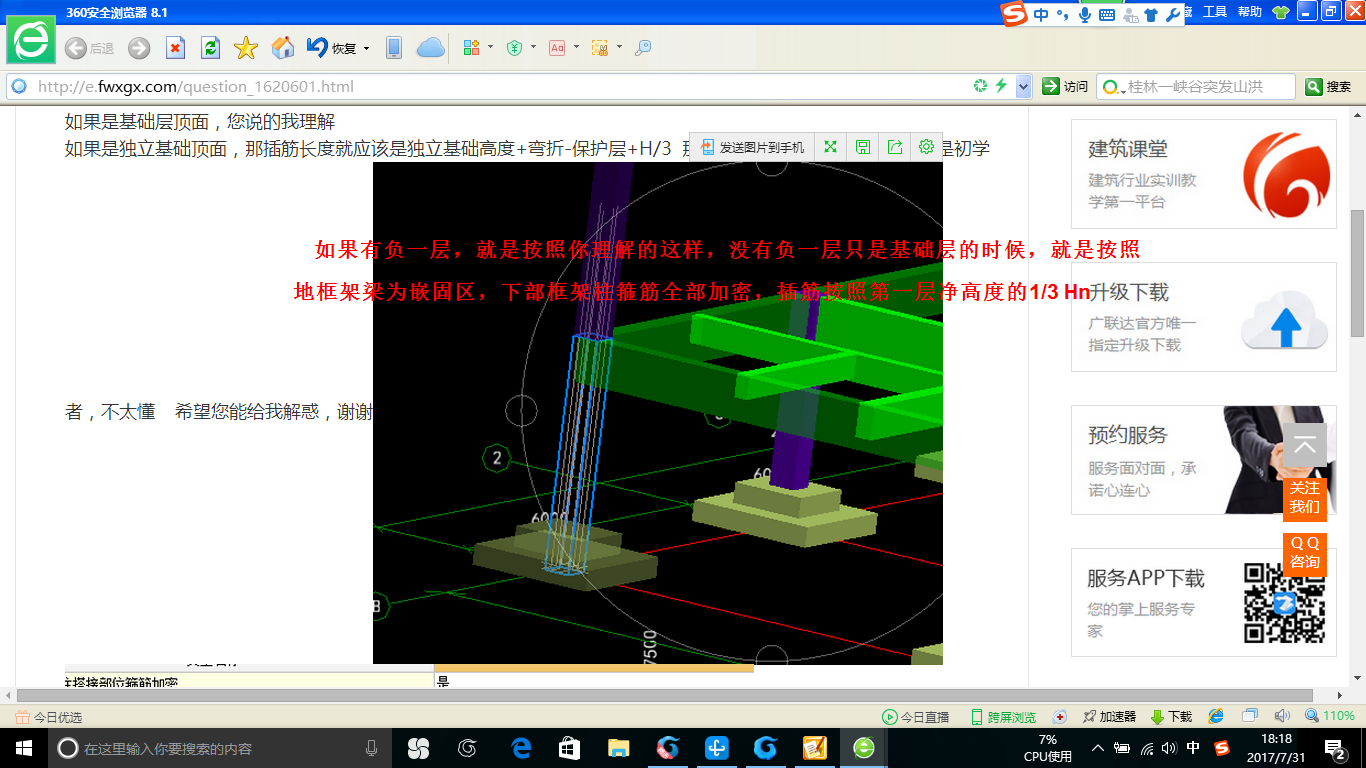The image size is (1366, 768).
Task: Click the green lightning speed-mode icon
Action: [1001, 86]
